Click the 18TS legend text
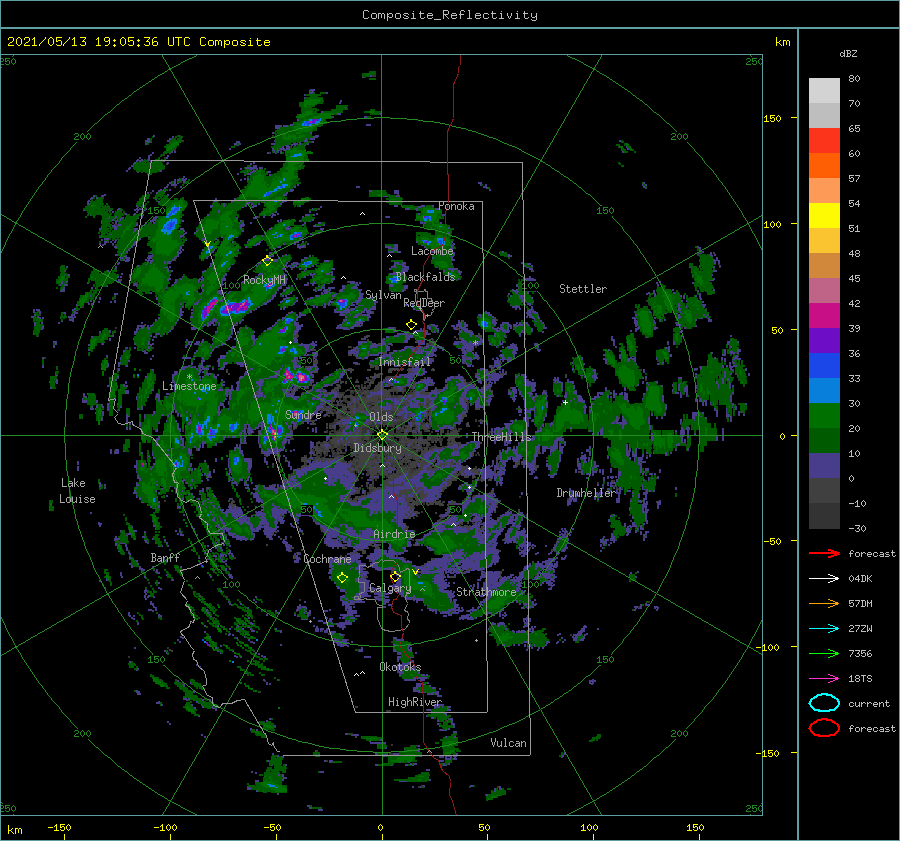The width and height of the screenshot is (900, 841). [860, 679]
